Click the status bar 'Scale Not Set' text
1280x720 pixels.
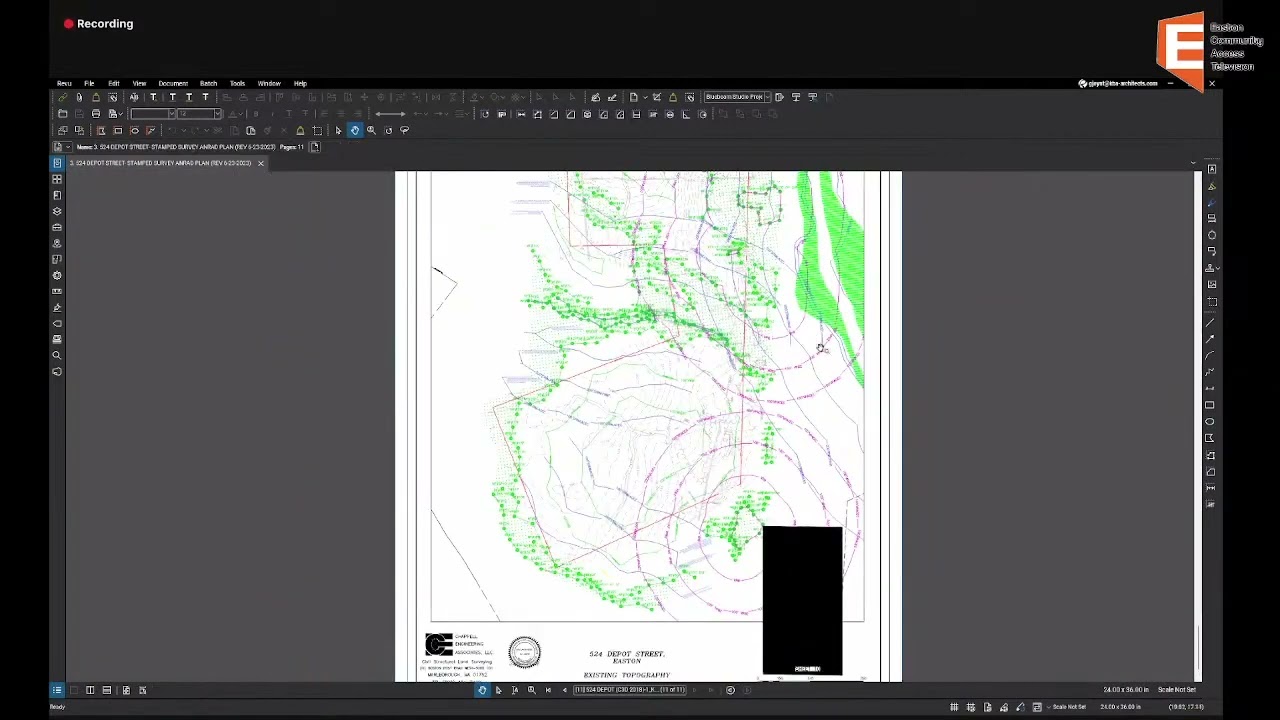(x=1069, y=707)
